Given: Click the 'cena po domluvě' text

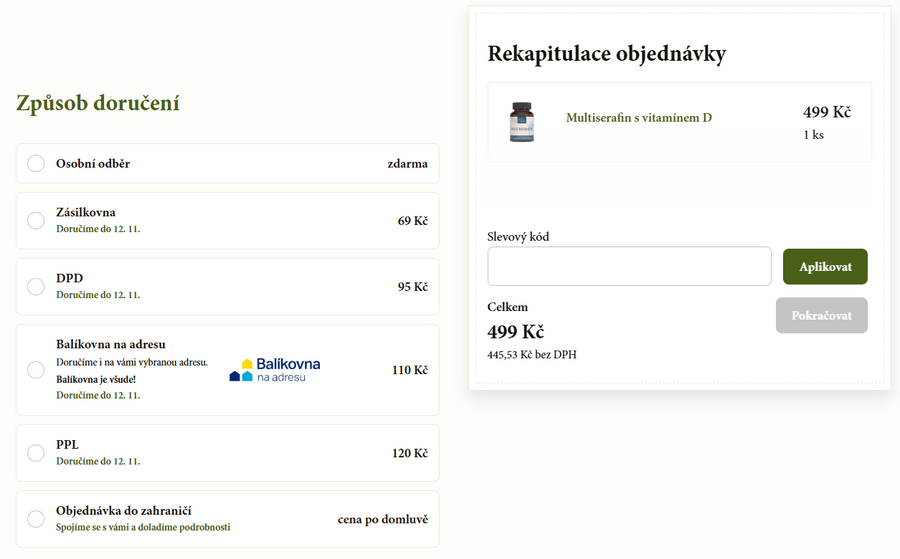Looking at the screenshot, I should (x=382, y=519).
